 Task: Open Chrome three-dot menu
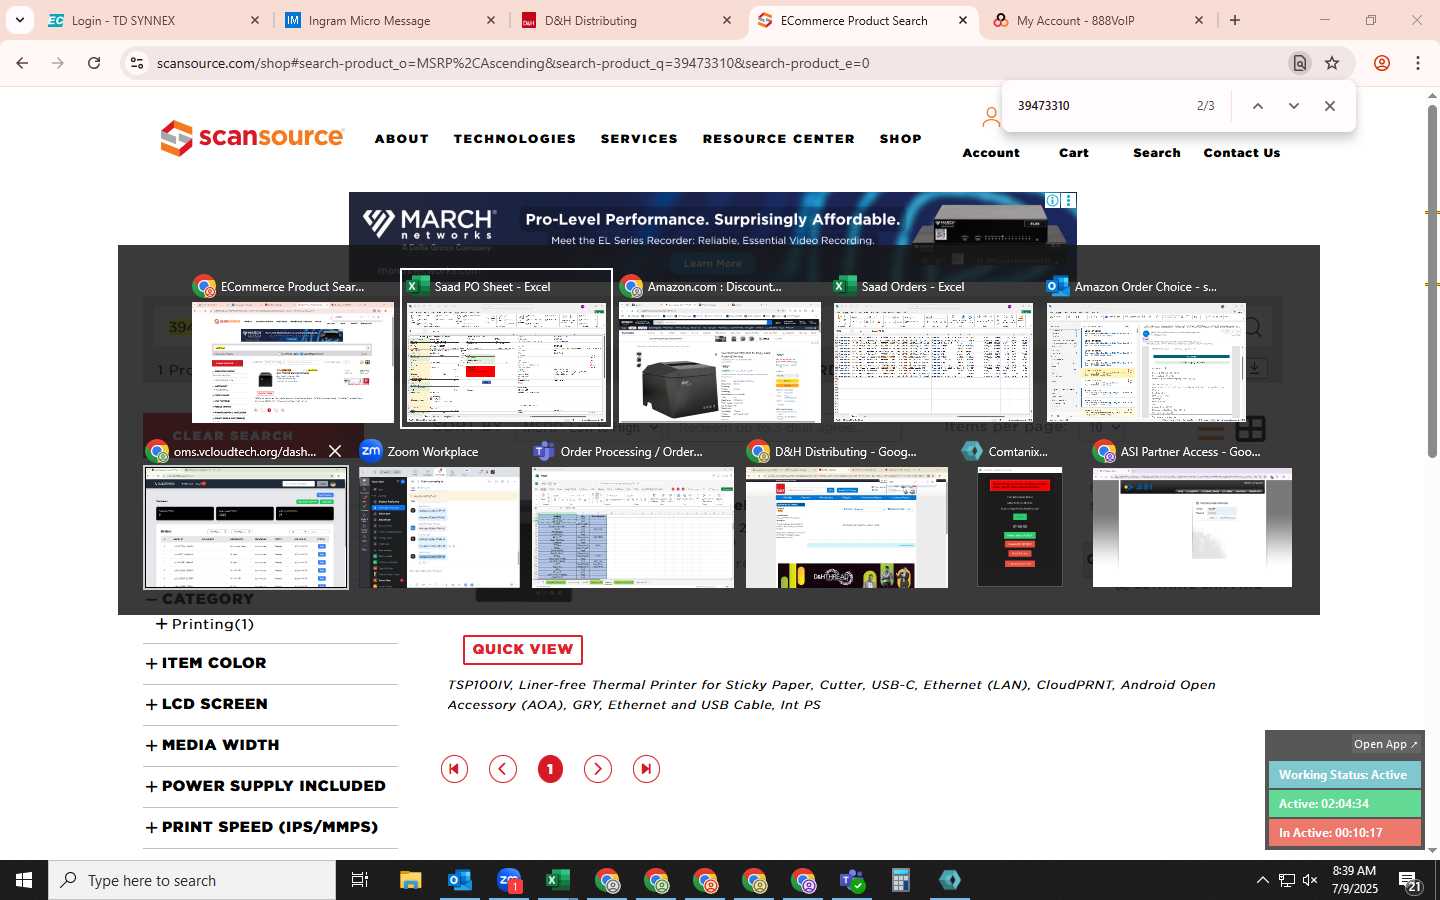point(1418,63)
